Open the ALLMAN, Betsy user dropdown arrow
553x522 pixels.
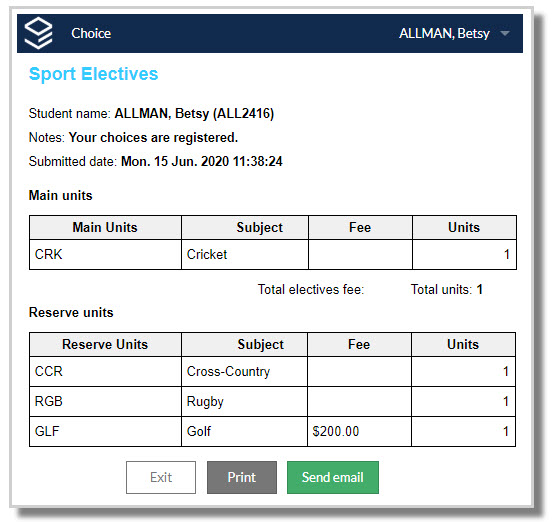[x=505, y=34]
